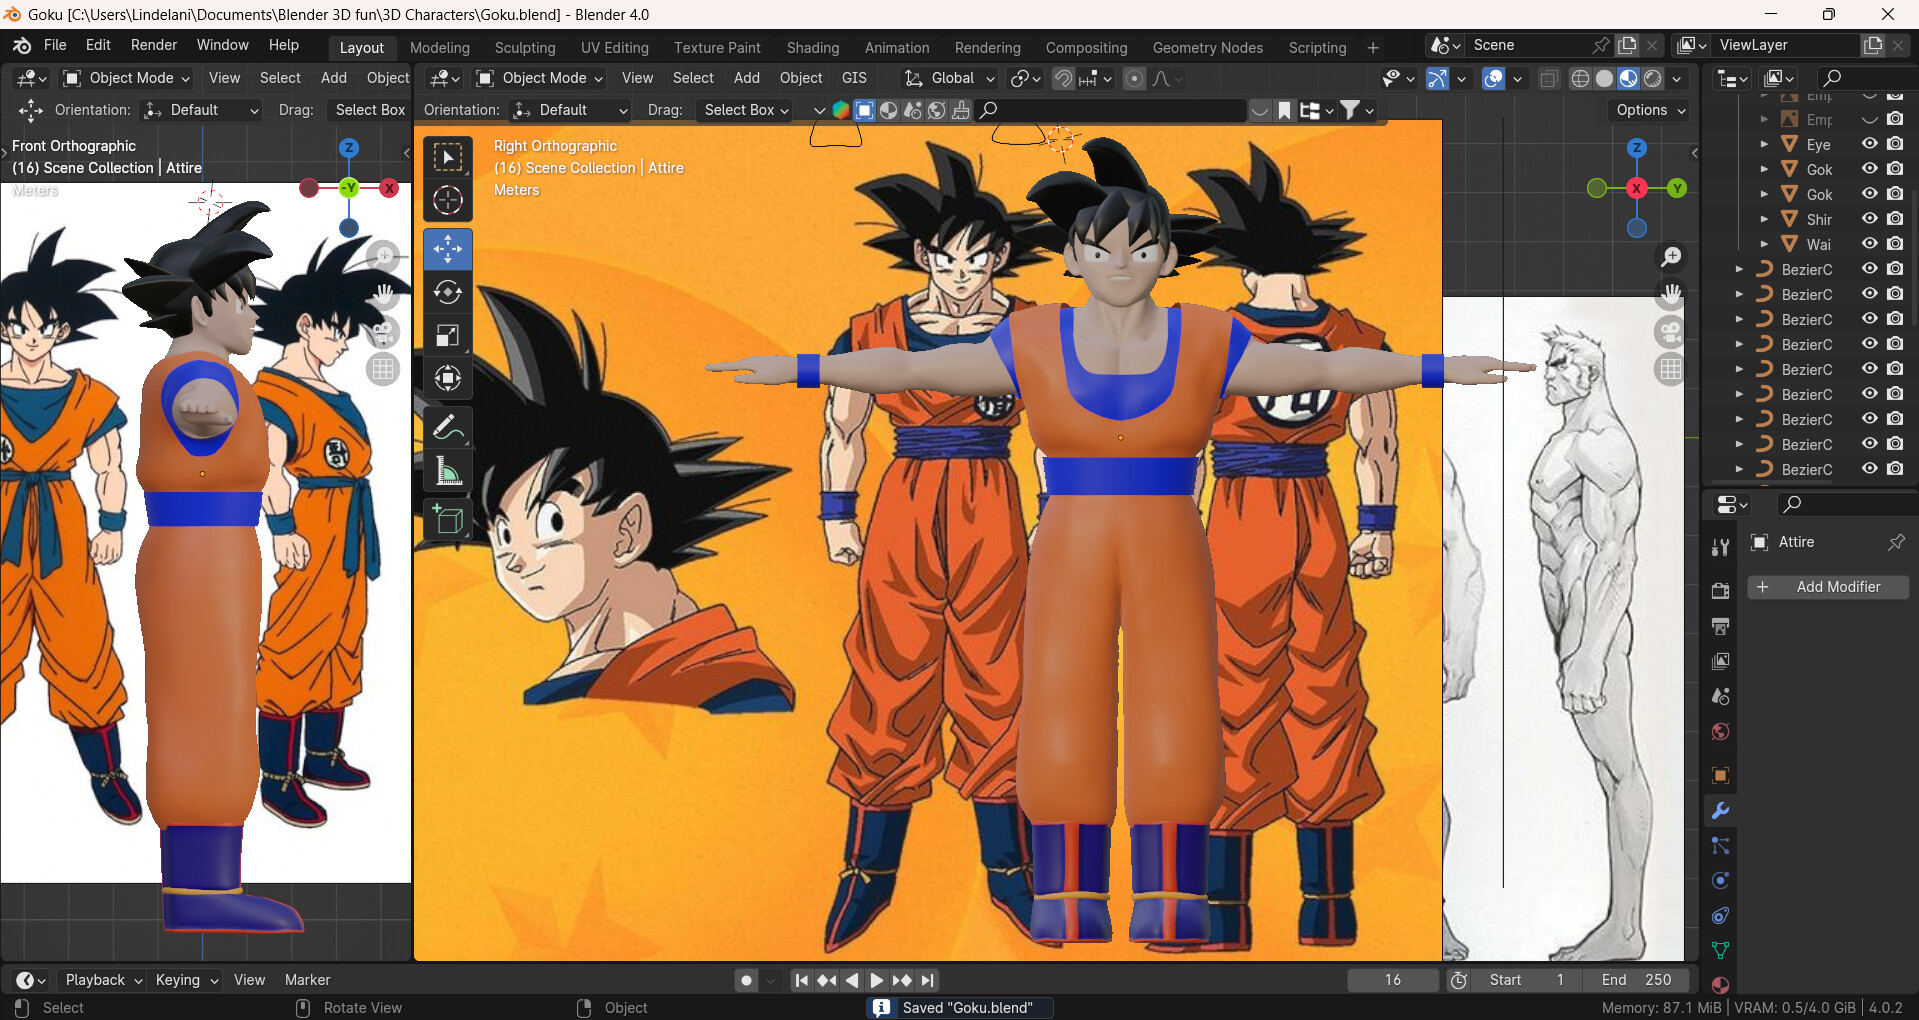This screenshot has height=1020, width=1919.
Task: Toggle X-ray display in viewport header
Action: (1549, 78)
